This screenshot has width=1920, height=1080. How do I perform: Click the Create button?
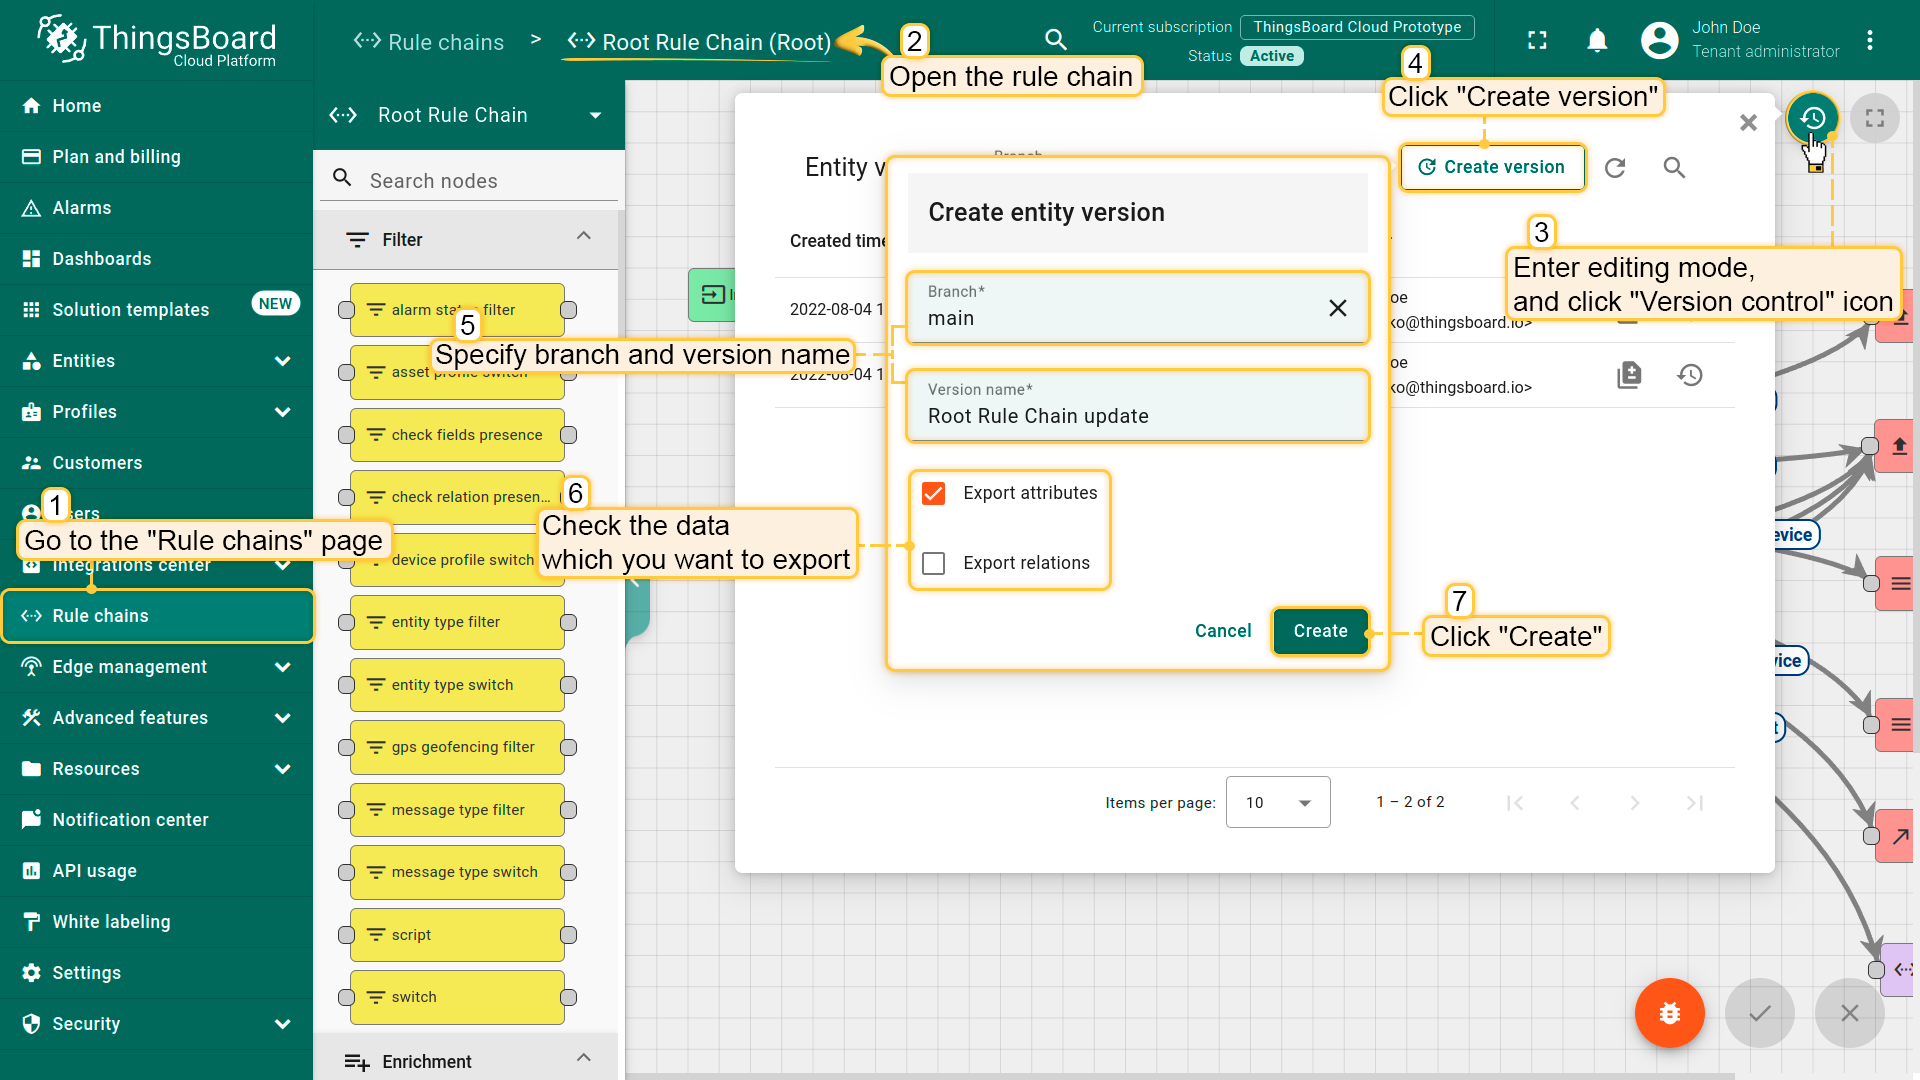click(x=1320, y=631)
